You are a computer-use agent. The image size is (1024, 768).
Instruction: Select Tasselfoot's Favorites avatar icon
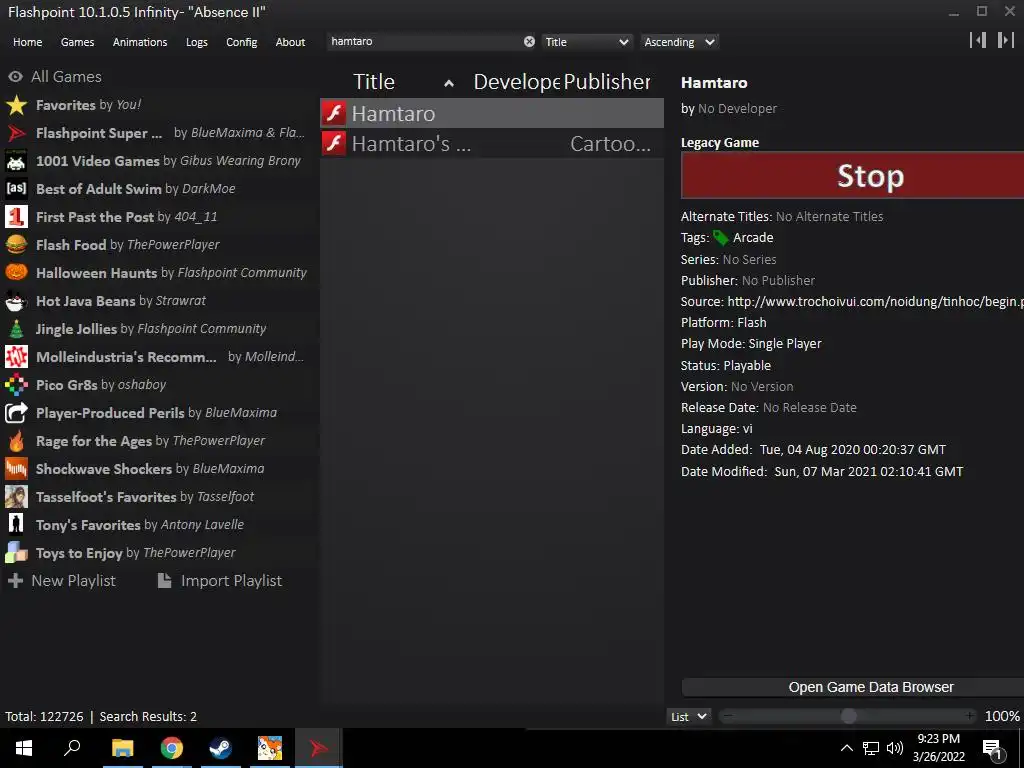click(x=16, y=497)
